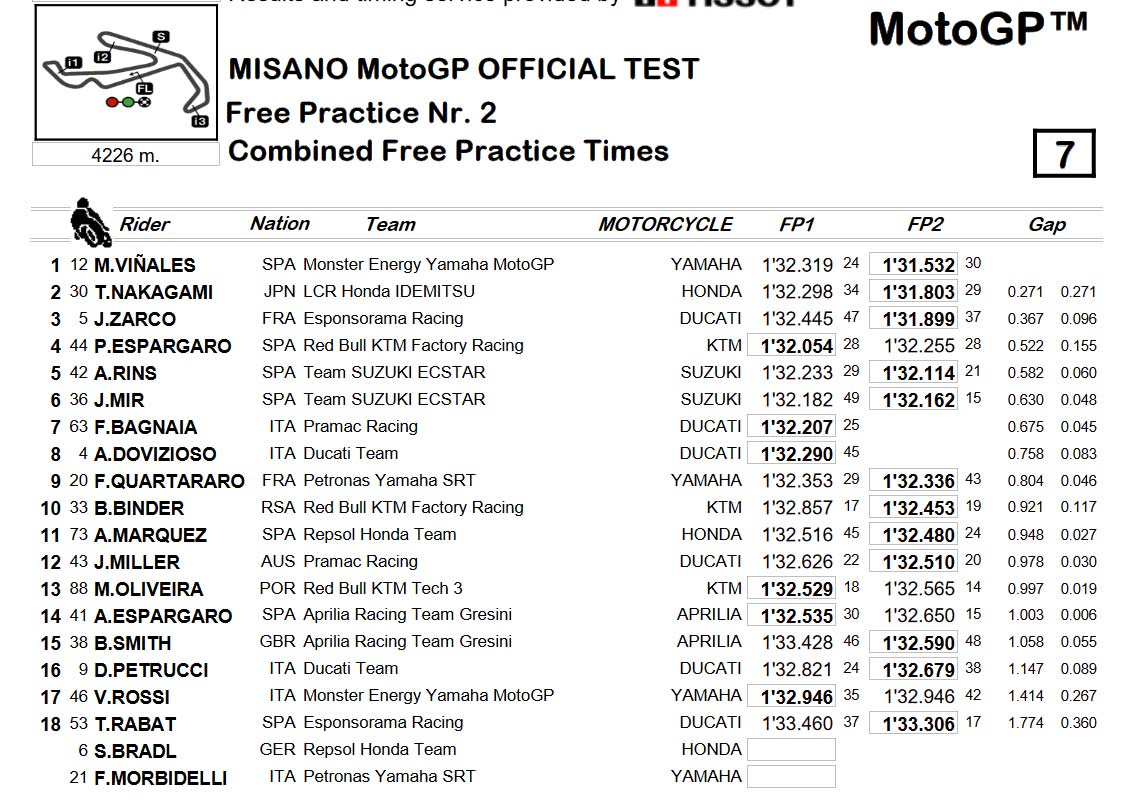Click the Misano track map thumbnail
The width and height of the screenshot is (1130, 812).
[126, 73]
